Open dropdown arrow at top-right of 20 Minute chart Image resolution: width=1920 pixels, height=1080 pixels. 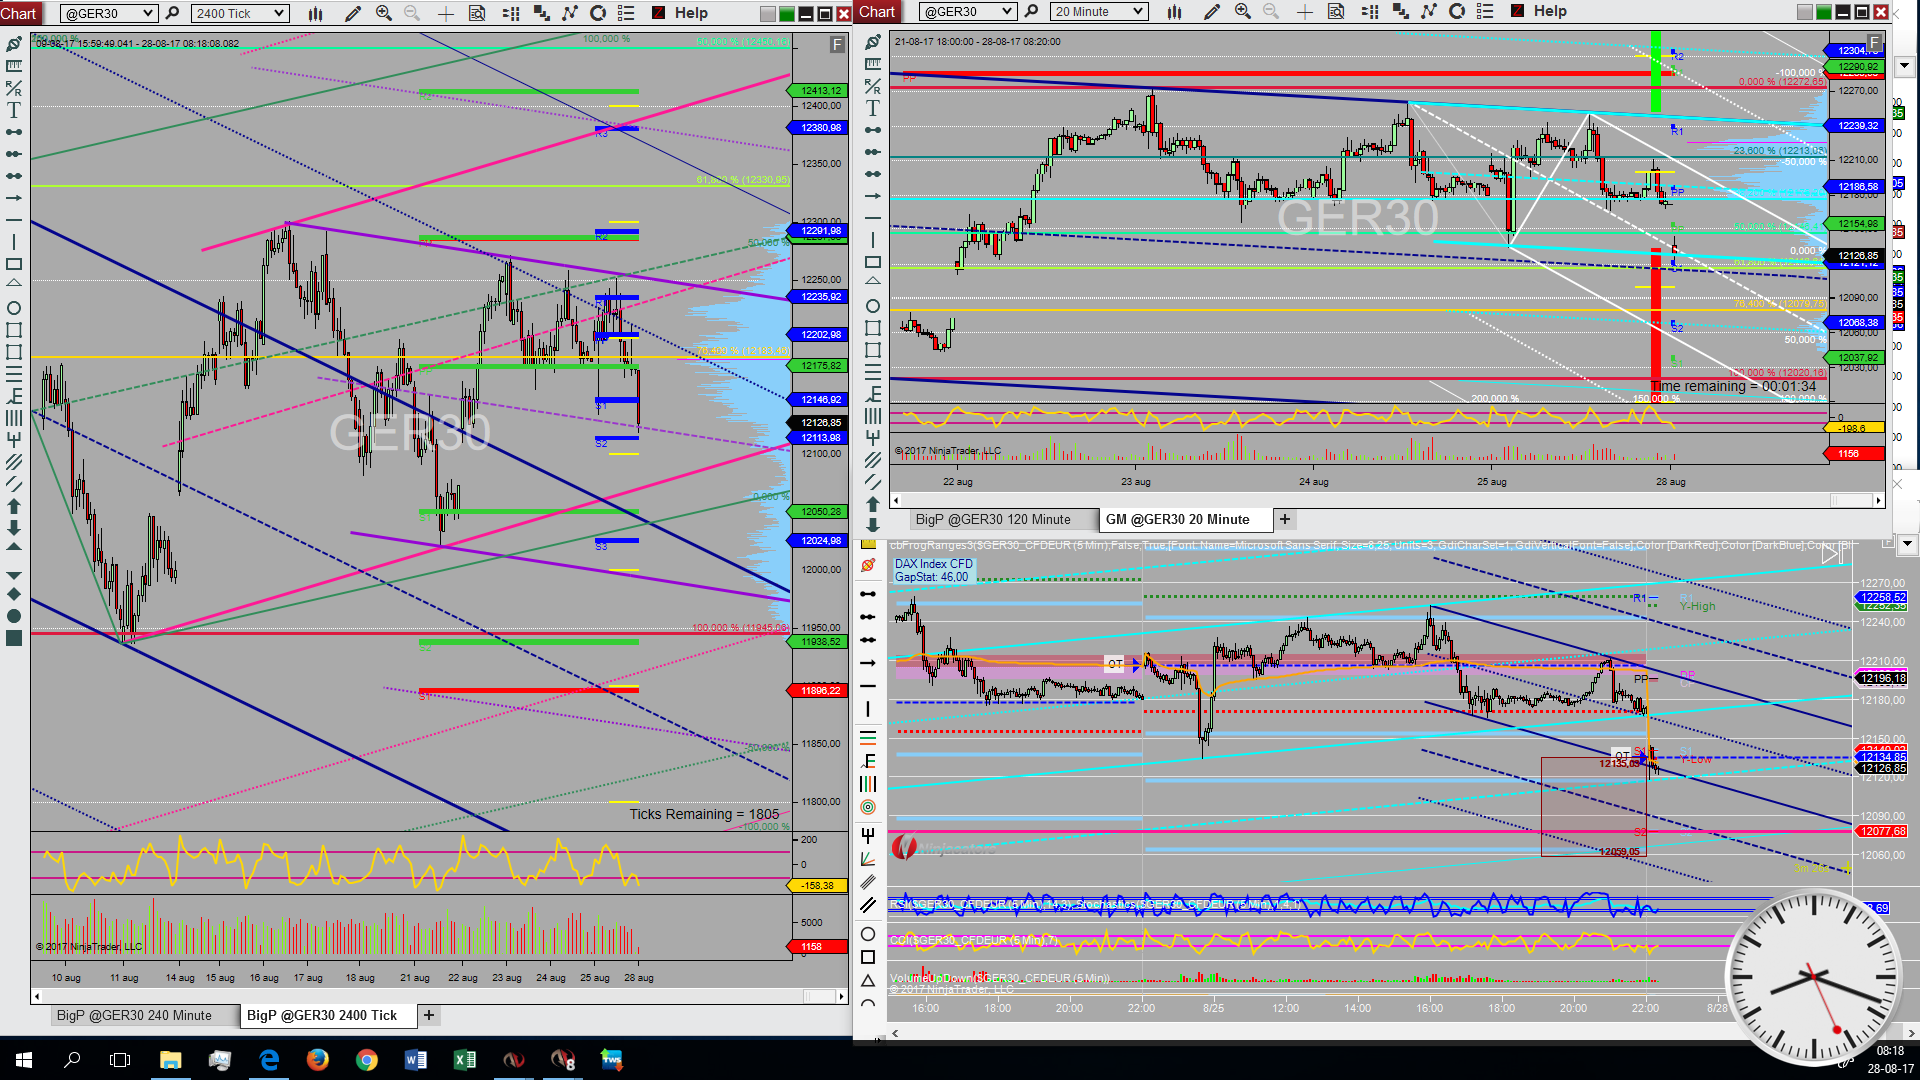[x=1904, y=66]
